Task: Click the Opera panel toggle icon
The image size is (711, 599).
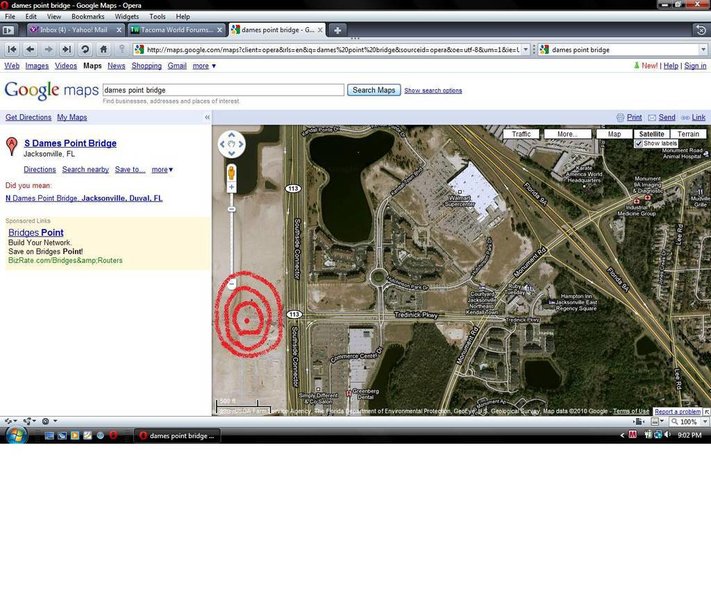Action: [8, 30]
